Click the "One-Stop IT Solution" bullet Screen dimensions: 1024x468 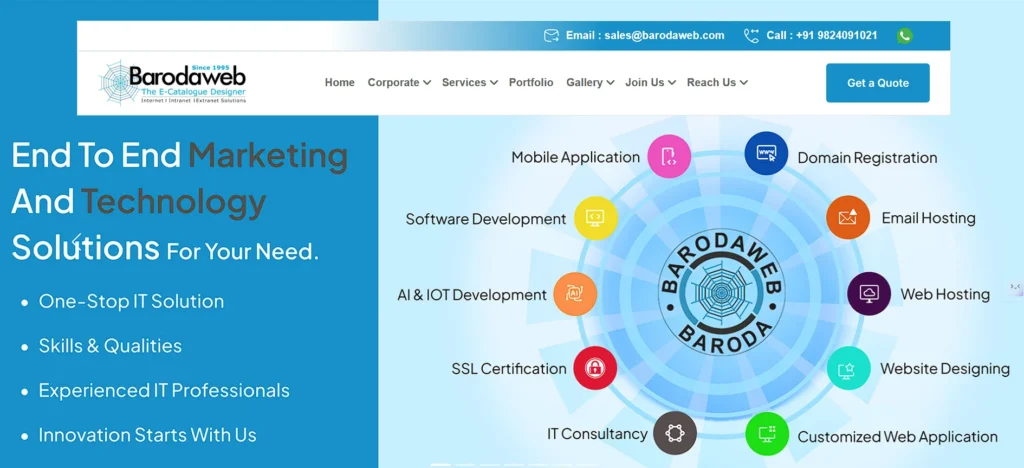coord(131,302)
